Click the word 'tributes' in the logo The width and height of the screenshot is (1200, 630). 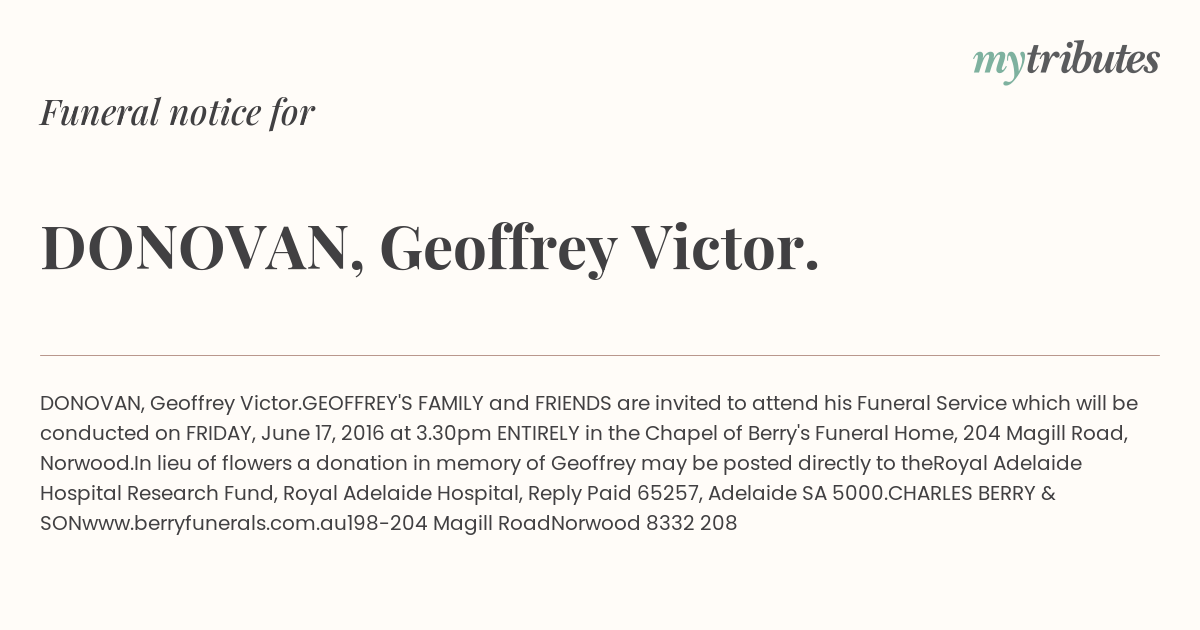1093,59
